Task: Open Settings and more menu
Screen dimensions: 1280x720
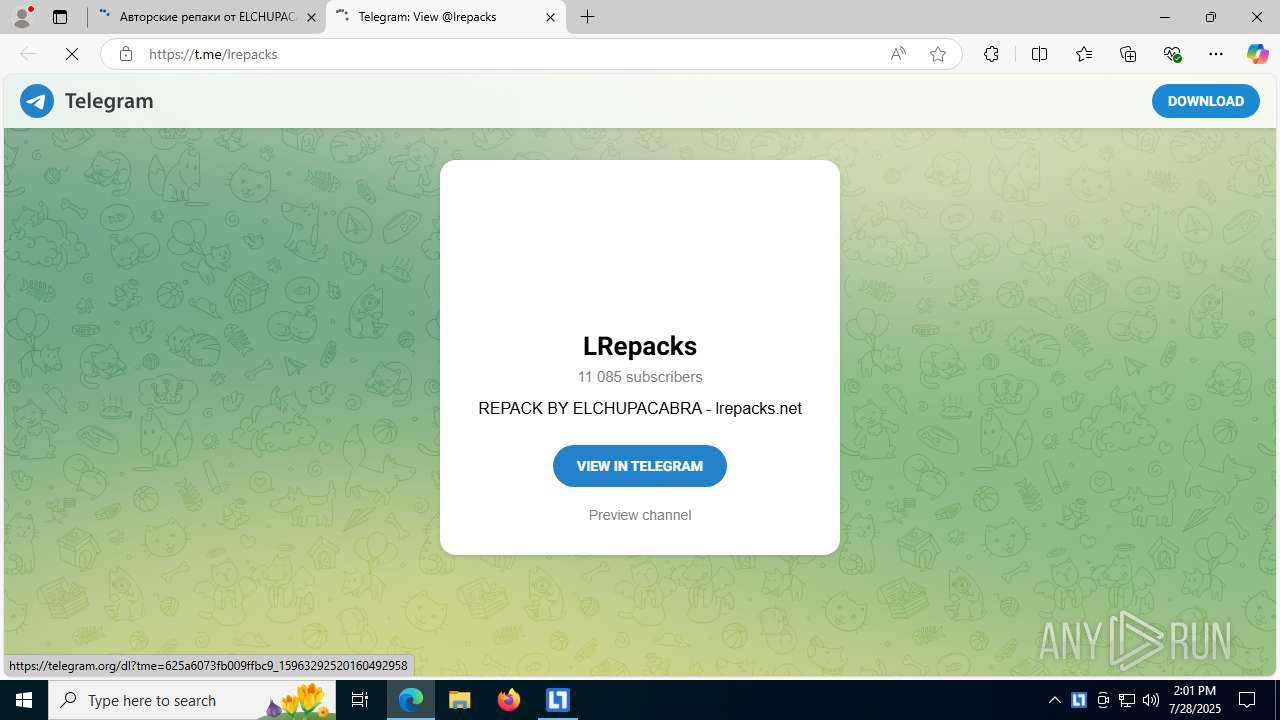Action: [x=1216, y=54]
